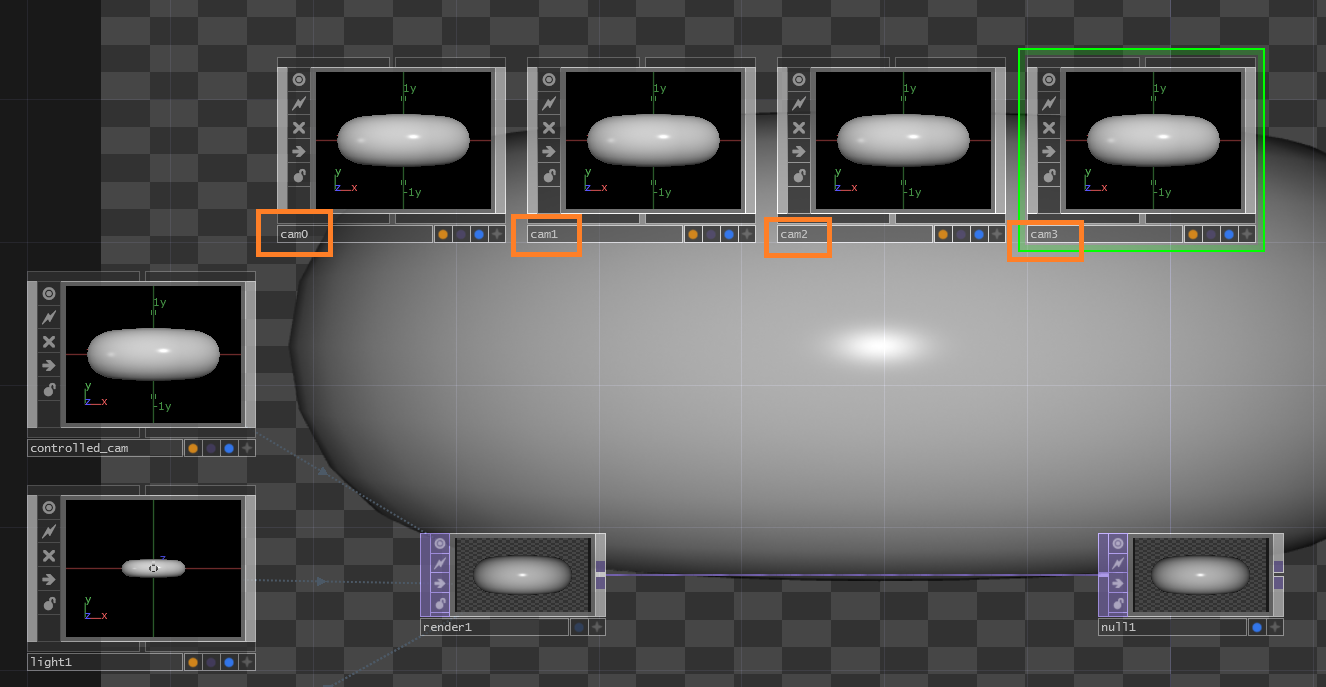
Task: Click the plus viewer icon on cam1
Action: pyautogui.click(x=747, y=234)
